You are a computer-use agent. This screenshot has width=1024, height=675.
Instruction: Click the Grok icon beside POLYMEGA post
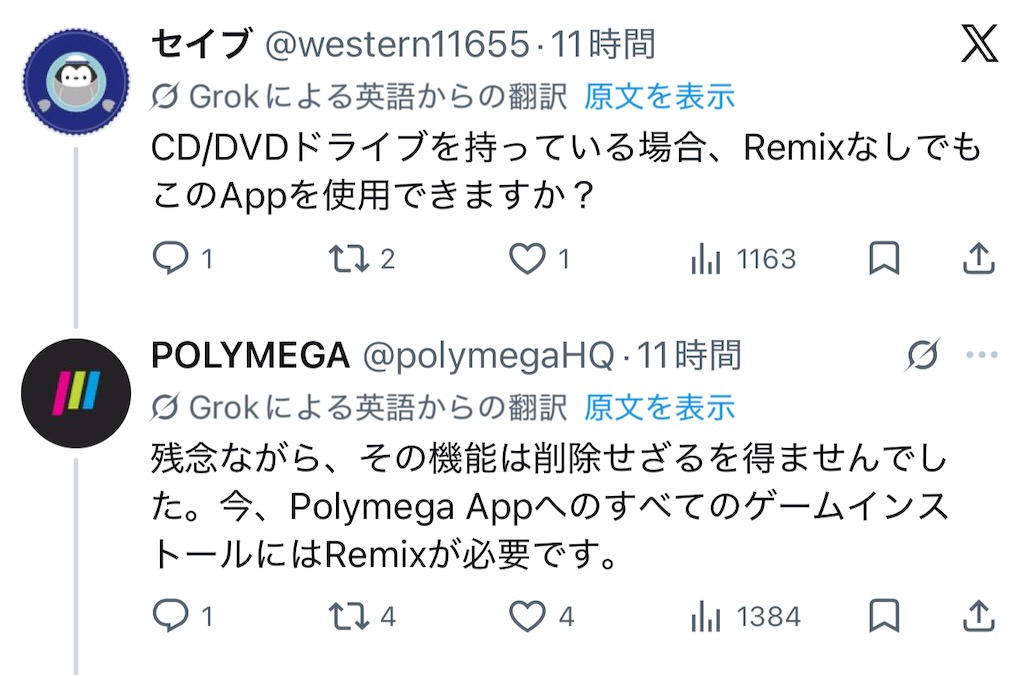(923, 355)
